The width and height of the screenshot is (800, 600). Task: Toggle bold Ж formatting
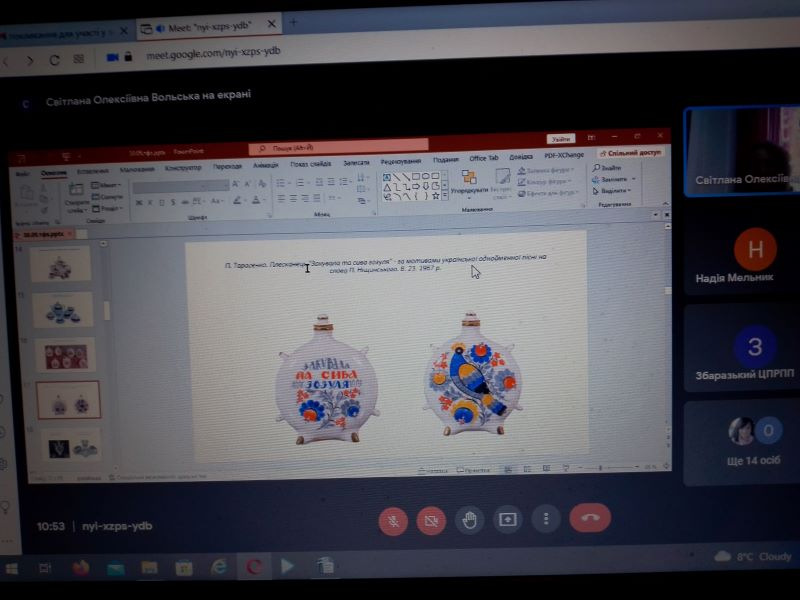pos(139,203)
